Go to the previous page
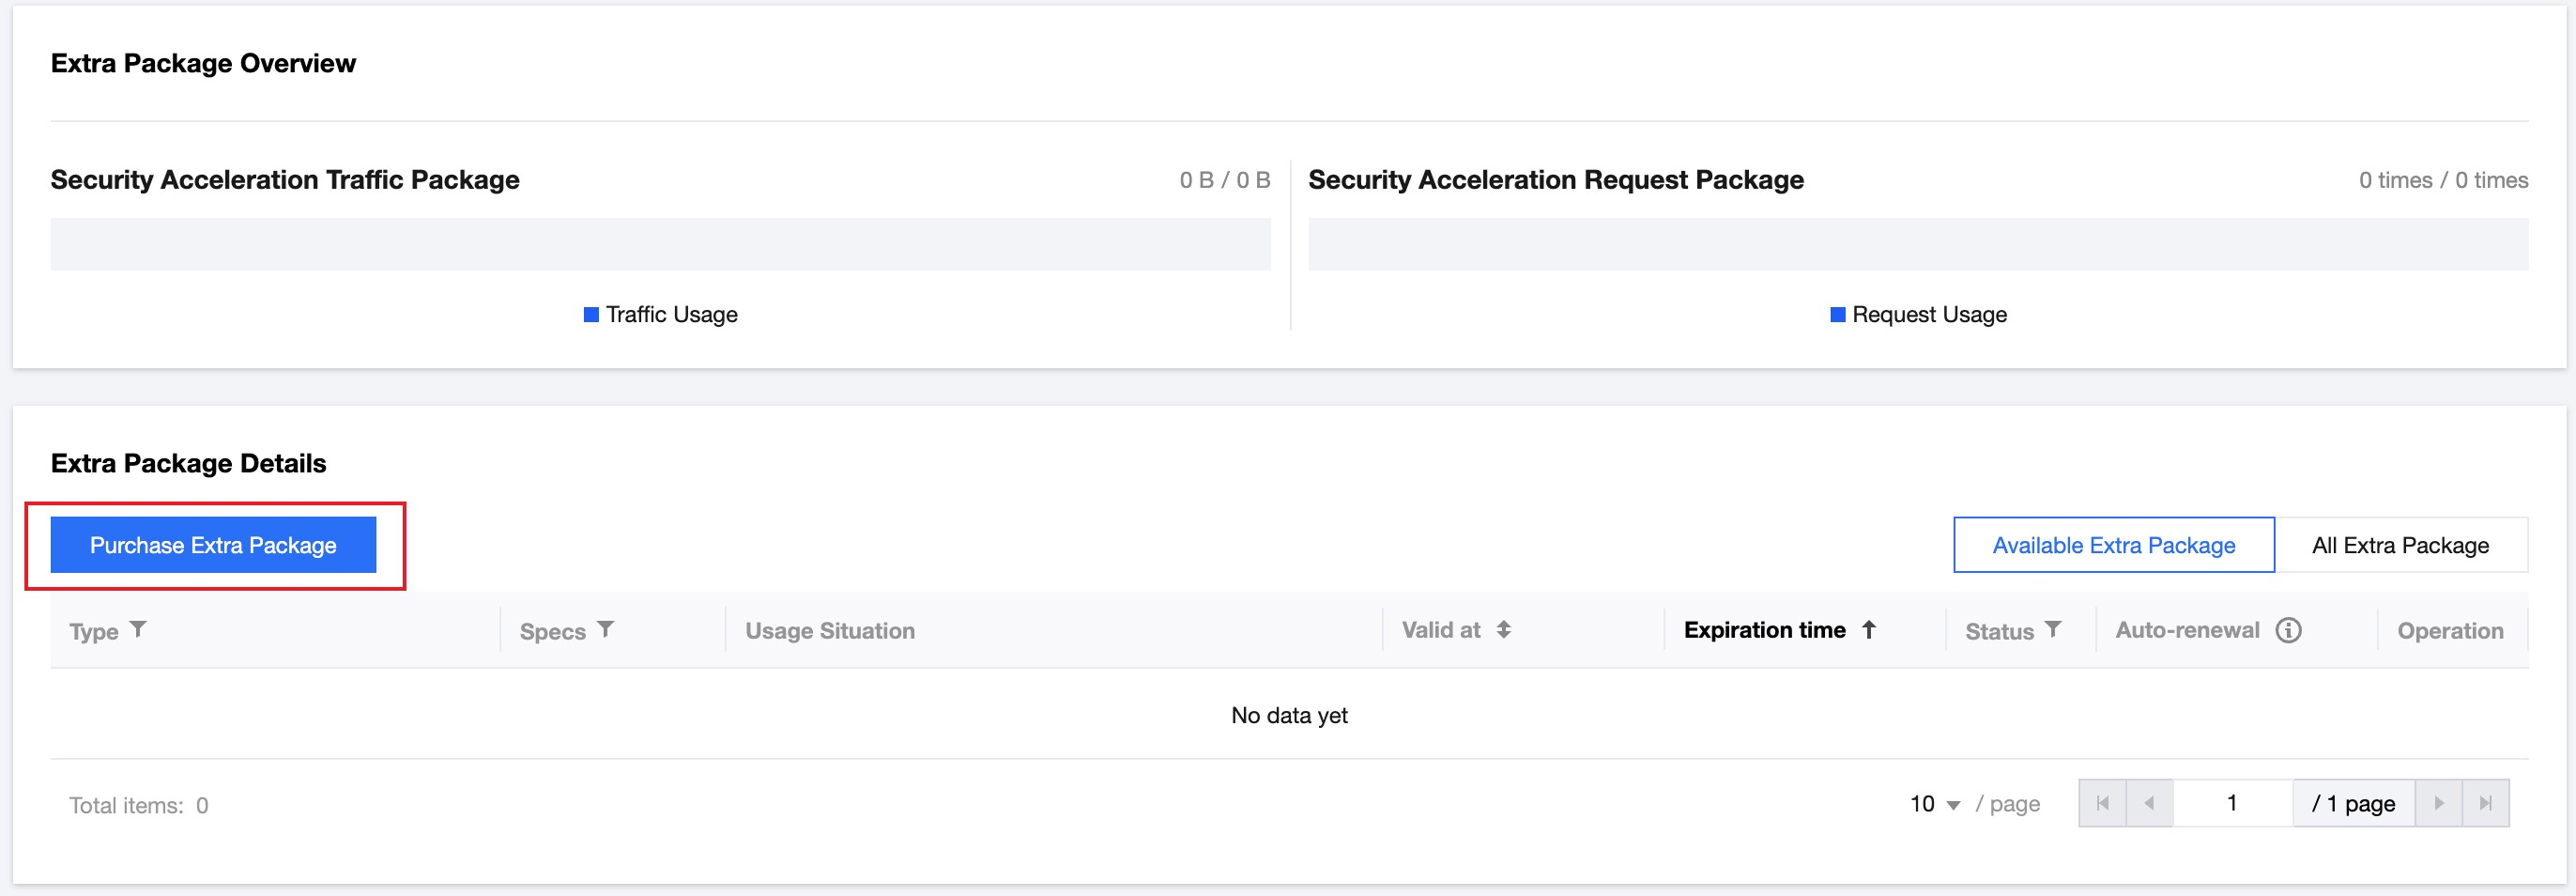 [2149, 803]
